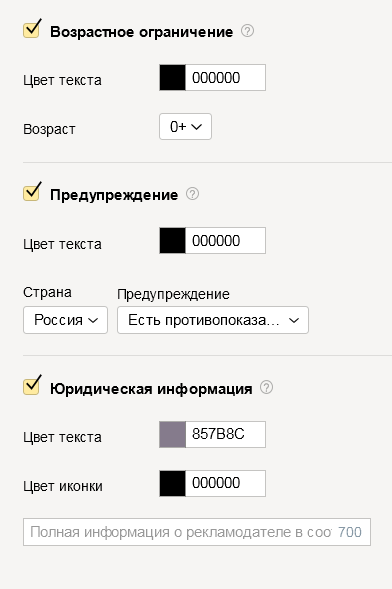Focus the Цвет иконки hex field

click(225, 483)
